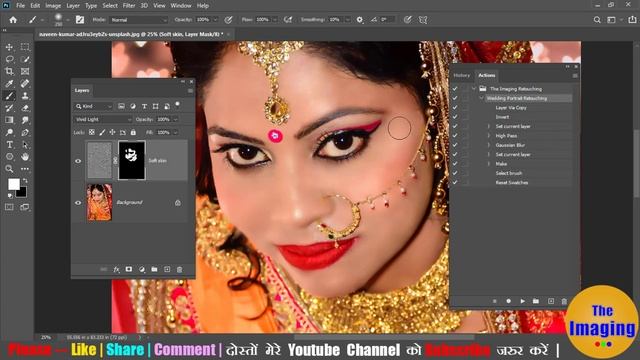Viewport: 640px width, 360px height.
Task: Collapse The Imaging Retouching action set
Action: 474,89
